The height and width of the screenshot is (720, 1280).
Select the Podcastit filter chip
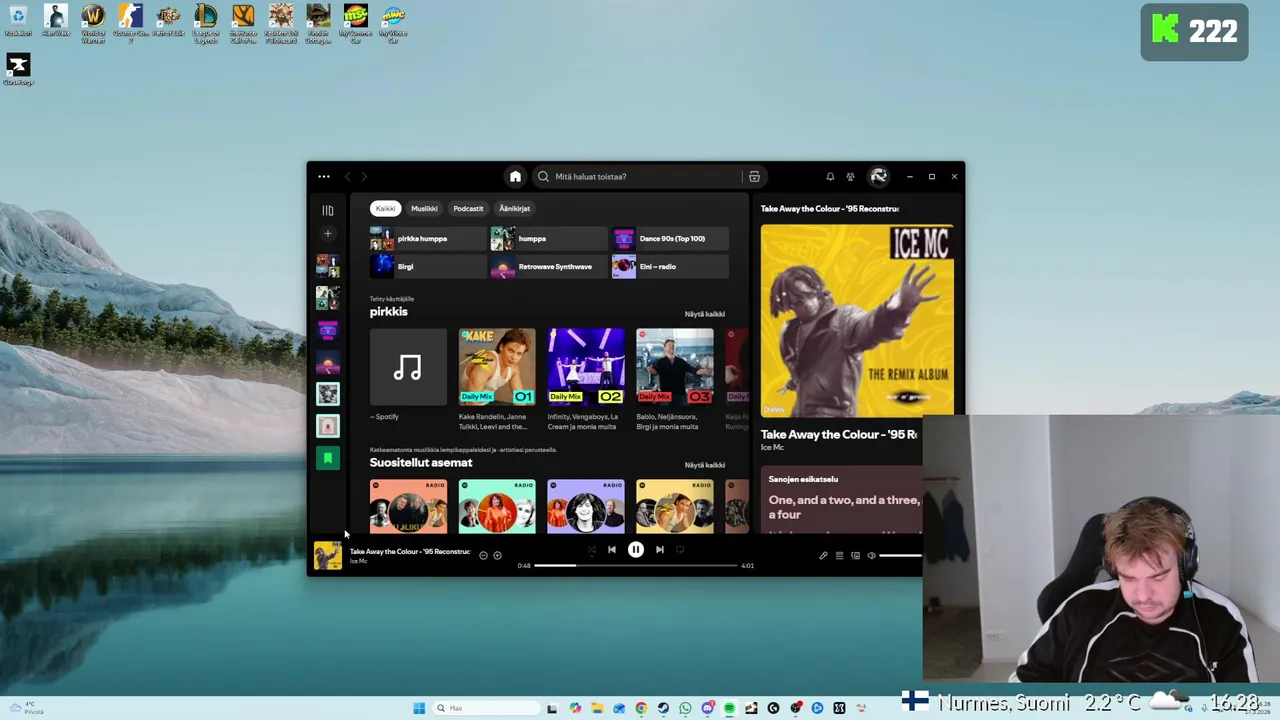[x=468, y=208]
